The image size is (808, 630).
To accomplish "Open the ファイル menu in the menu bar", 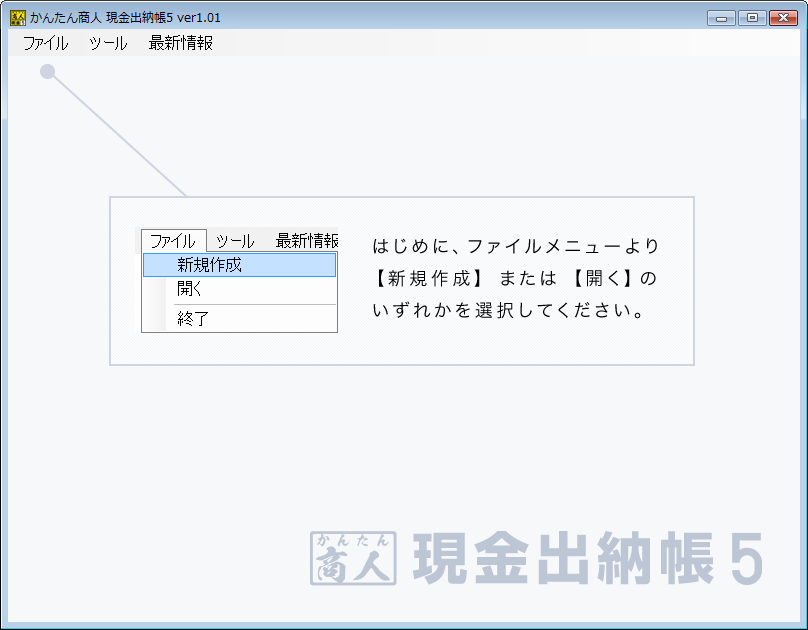I will 45,43.
